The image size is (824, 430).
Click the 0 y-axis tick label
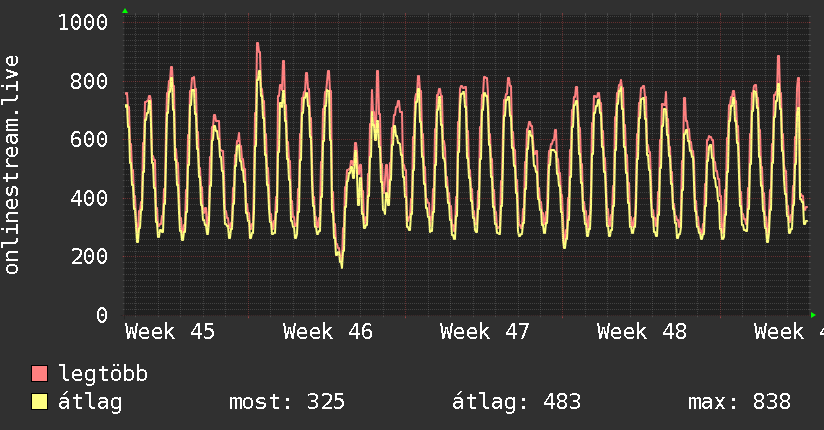tap(102, 315)
